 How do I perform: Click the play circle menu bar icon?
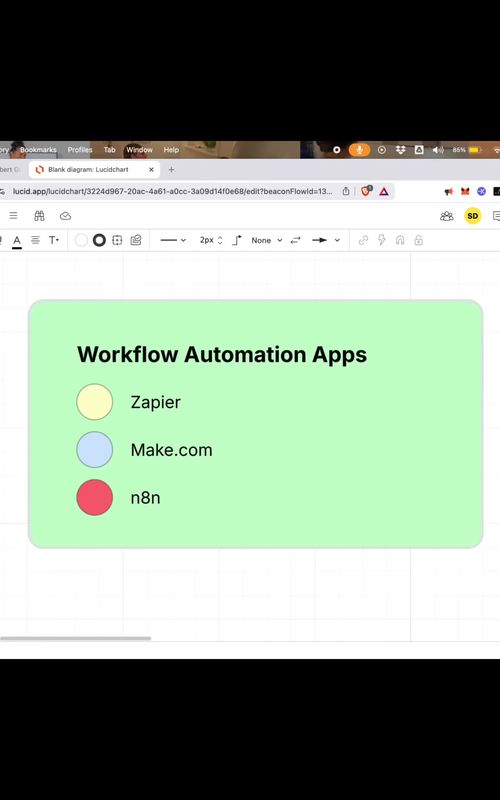(x=382, y=149)
